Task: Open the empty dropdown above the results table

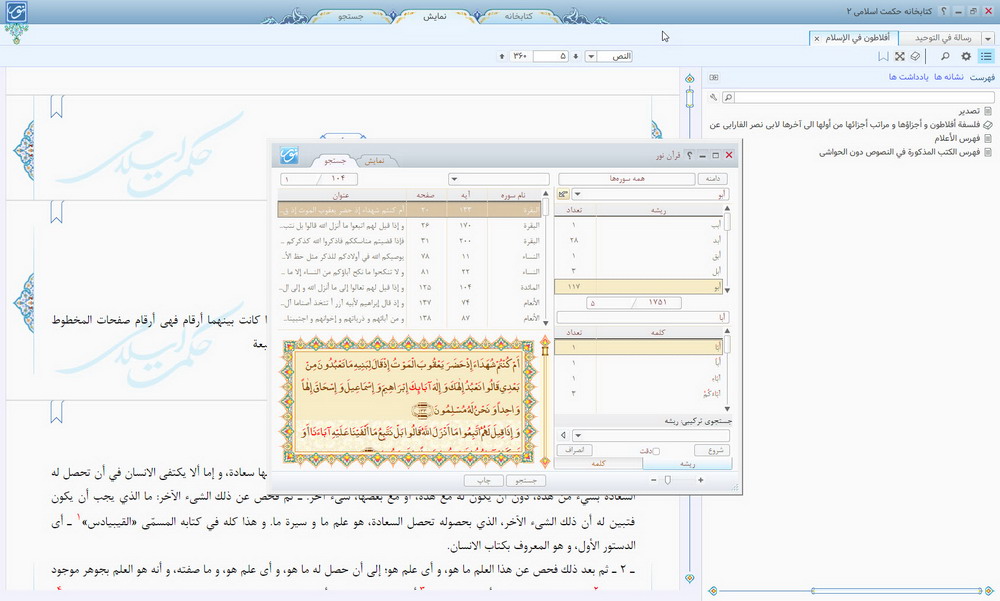Action: tap(453, 179)
